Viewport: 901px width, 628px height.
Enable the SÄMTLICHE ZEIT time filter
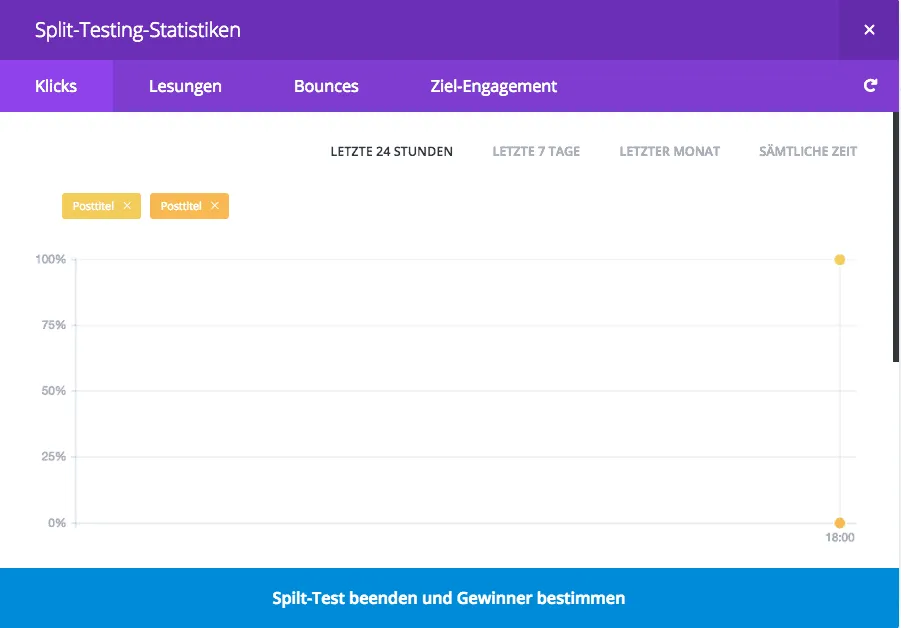[807, 151]
